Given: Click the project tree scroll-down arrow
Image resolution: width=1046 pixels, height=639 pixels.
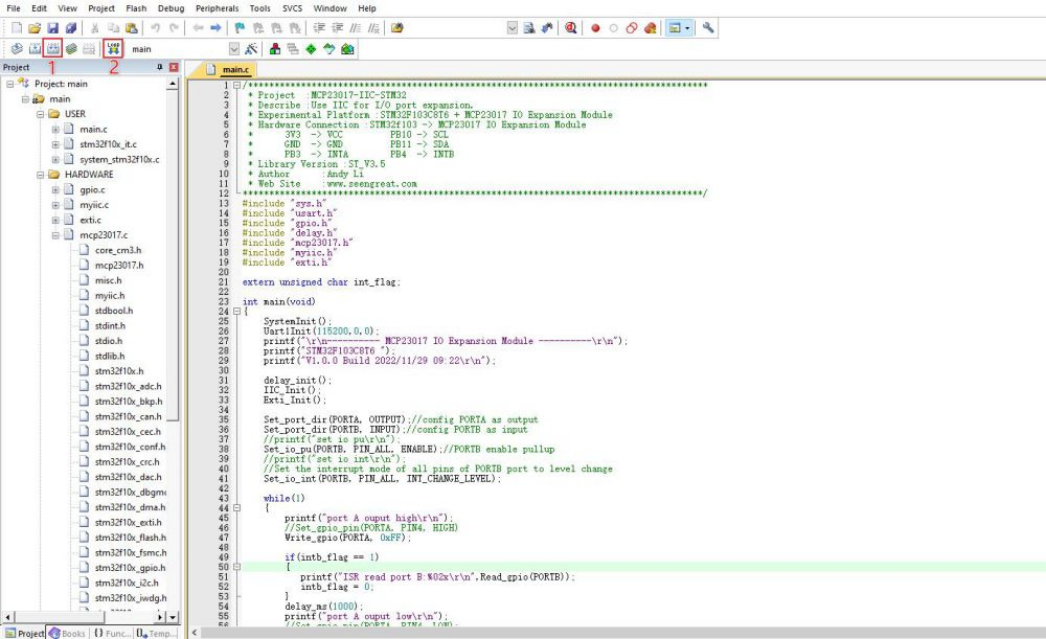Looking at the screenshot, I should (172, 617).
